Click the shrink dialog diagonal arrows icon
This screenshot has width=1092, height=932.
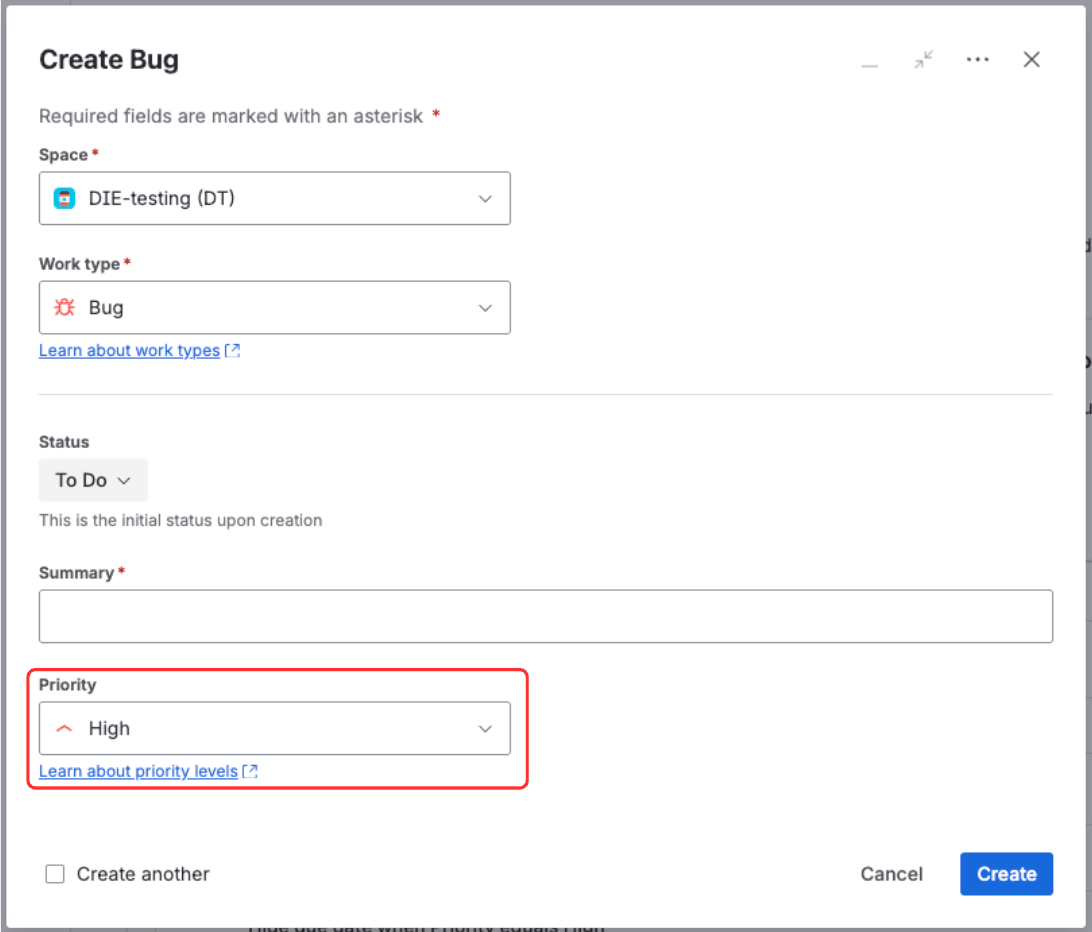coord(924,59)
